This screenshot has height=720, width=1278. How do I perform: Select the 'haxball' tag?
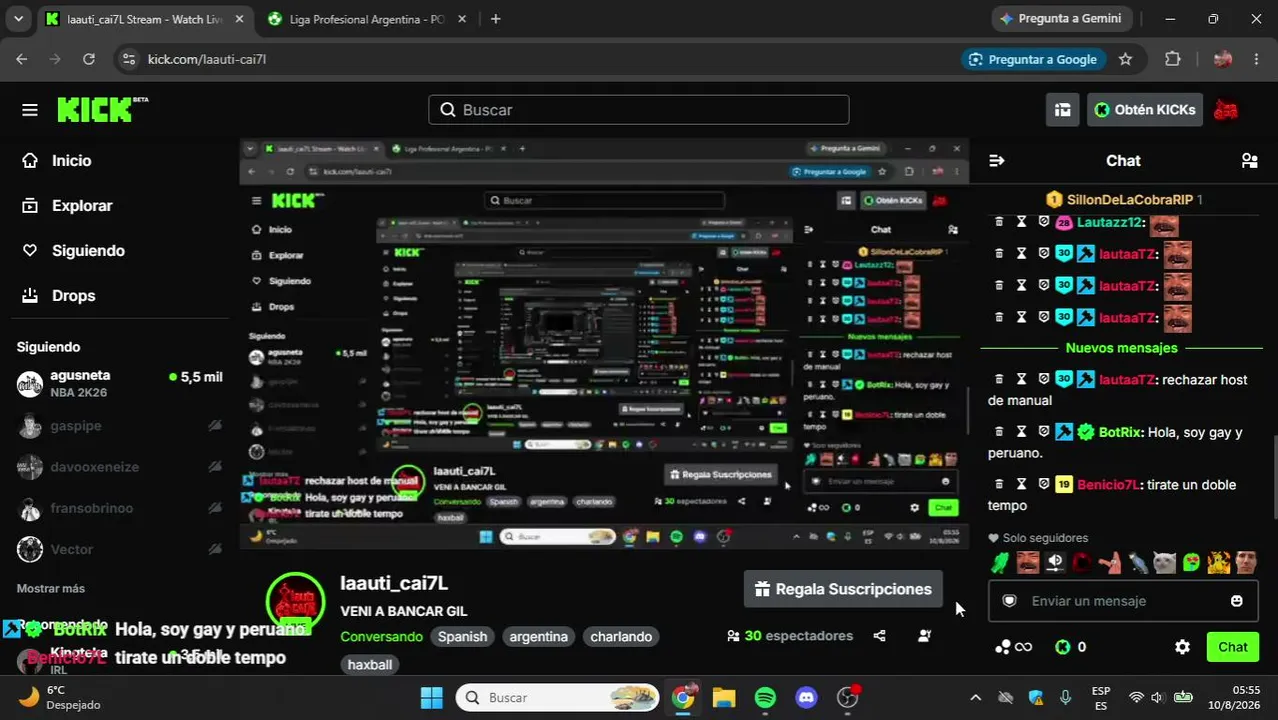pos(370,664)
